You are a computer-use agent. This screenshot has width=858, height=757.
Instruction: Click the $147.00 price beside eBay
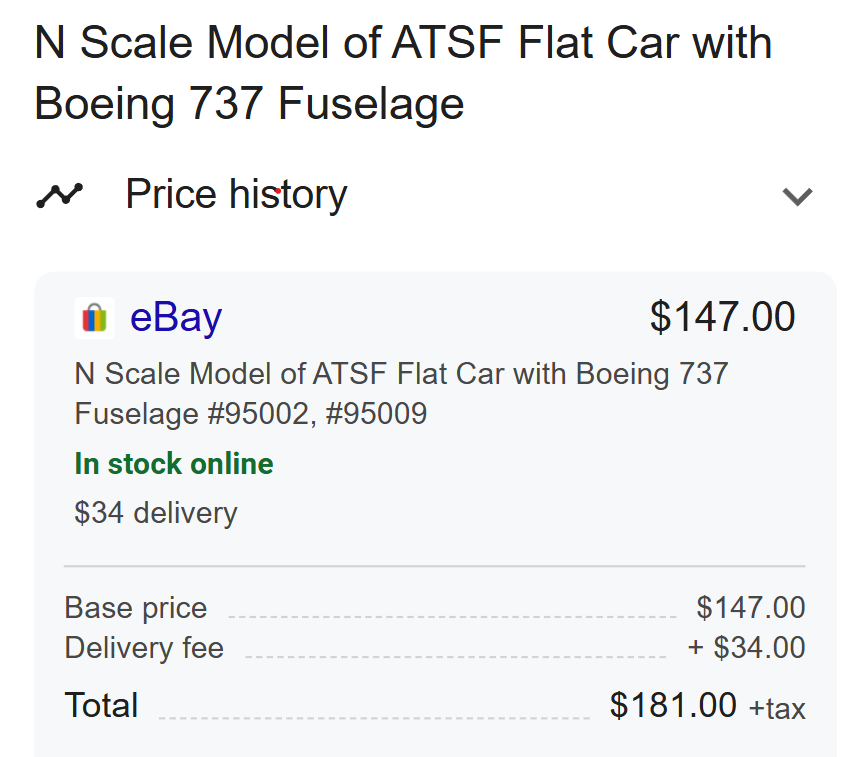722,317
